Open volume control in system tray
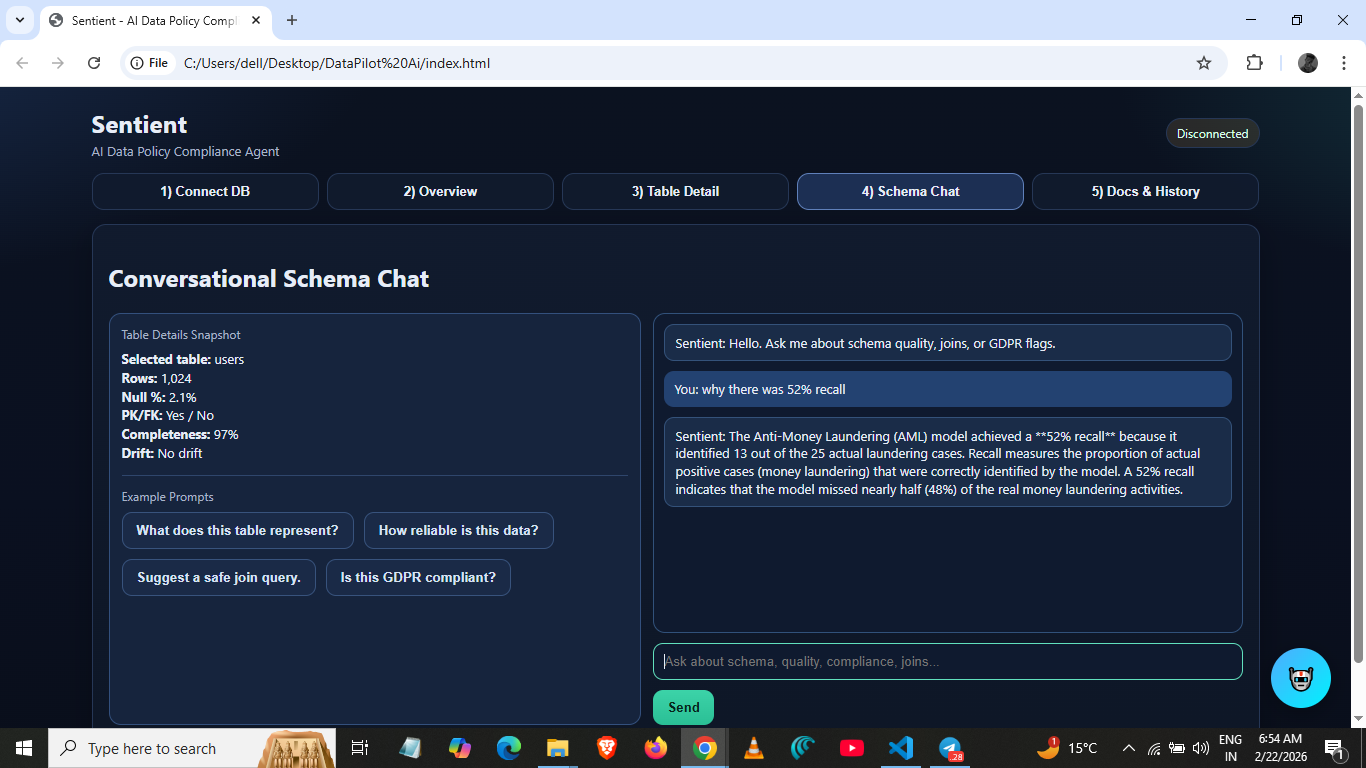 1201,748
